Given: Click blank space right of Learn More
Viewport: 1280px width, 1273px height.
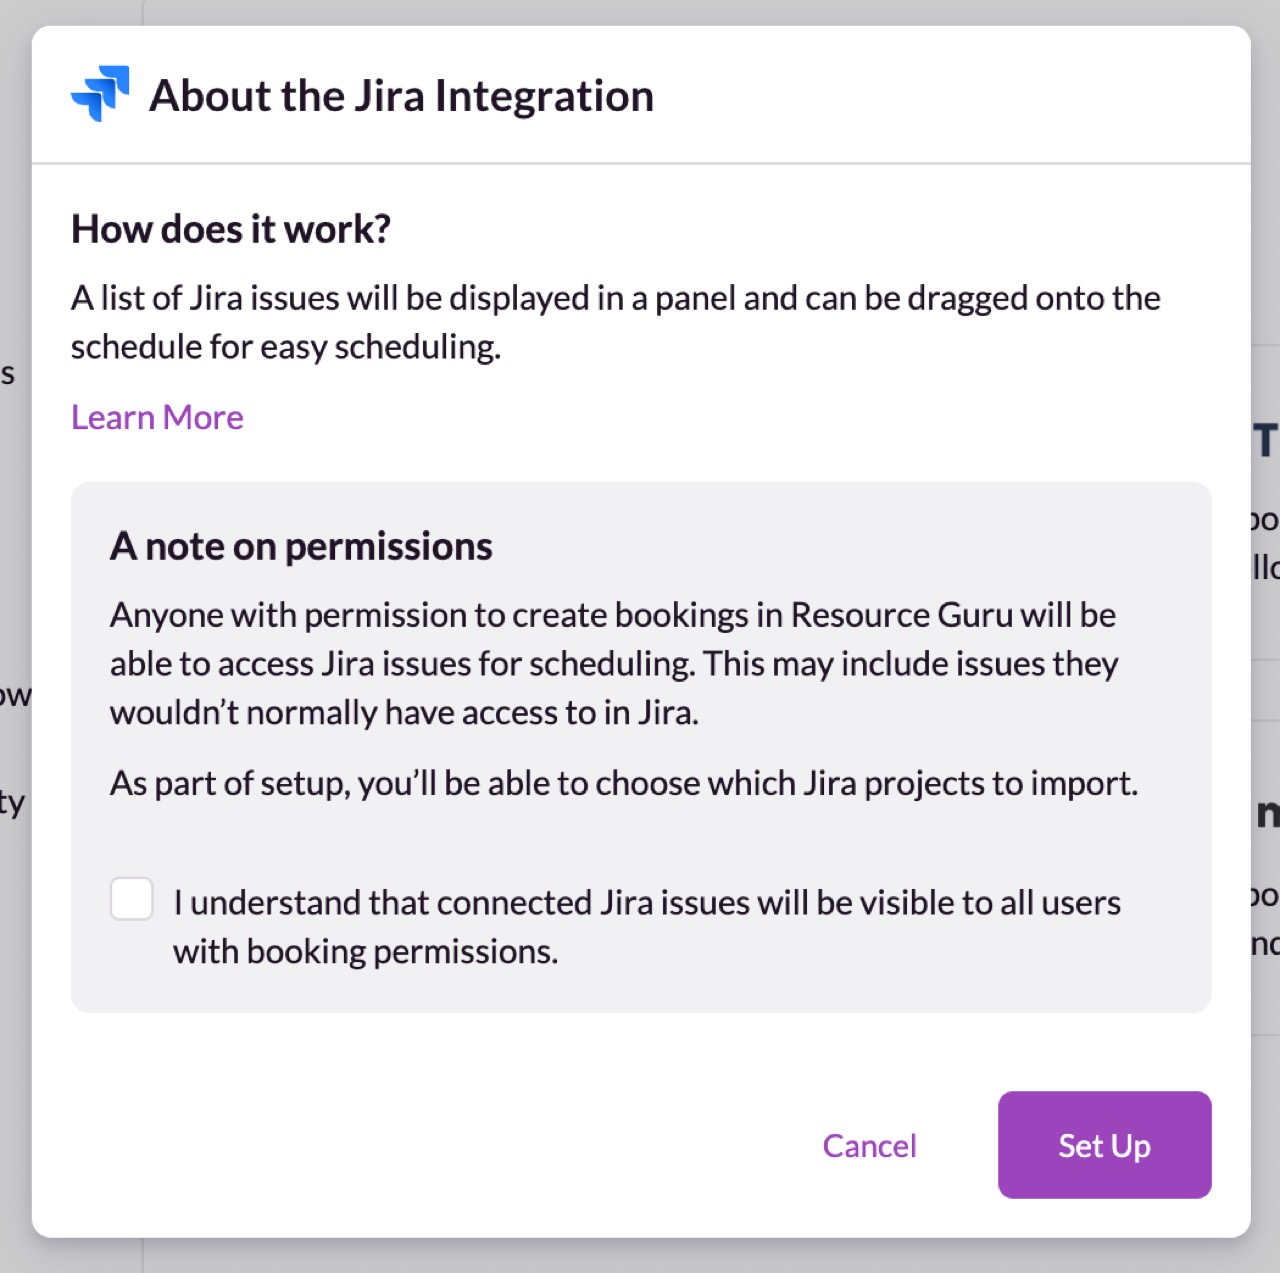Looking at the screenshot, I should (700, 418).
